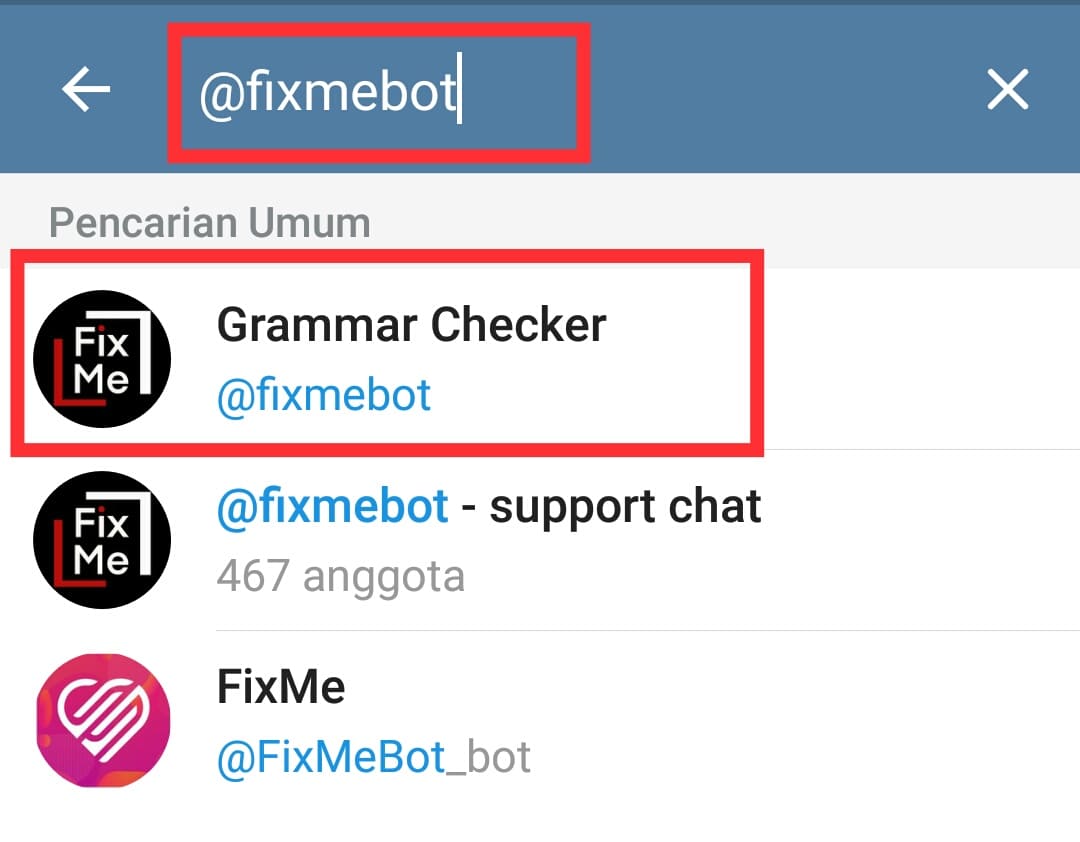Place cursor after @fixmebot text

[x=460, y=89]
